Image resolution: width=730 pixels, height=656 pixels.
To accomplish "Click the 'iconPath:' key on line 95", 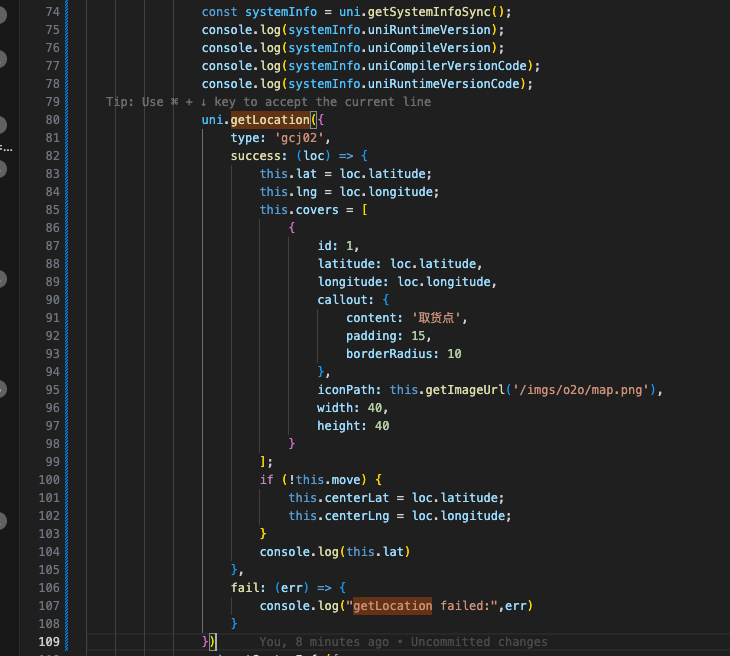I will pyautogui.click(x=349, y=390).
